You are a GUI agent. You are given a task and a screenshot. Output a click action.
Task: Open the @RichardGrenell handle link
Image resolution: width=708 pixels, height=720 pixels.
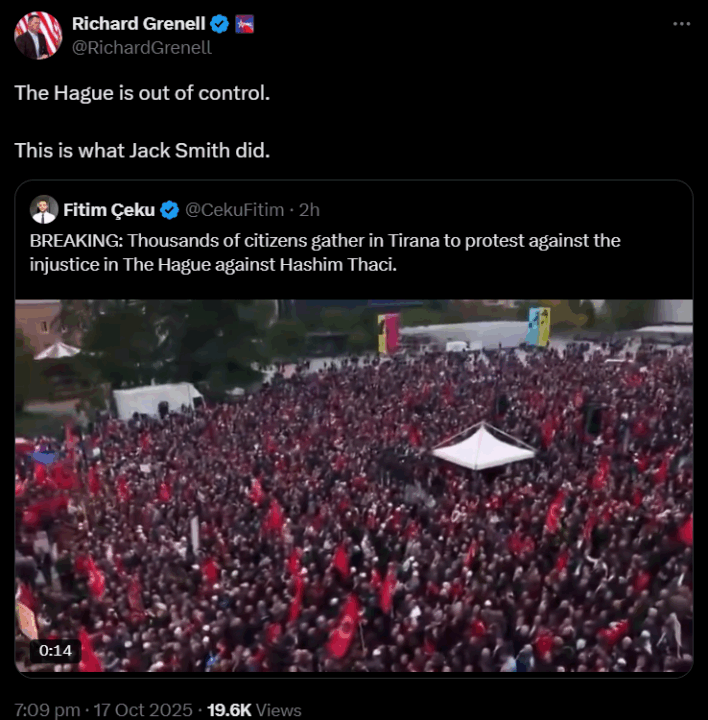pos(142,48)
